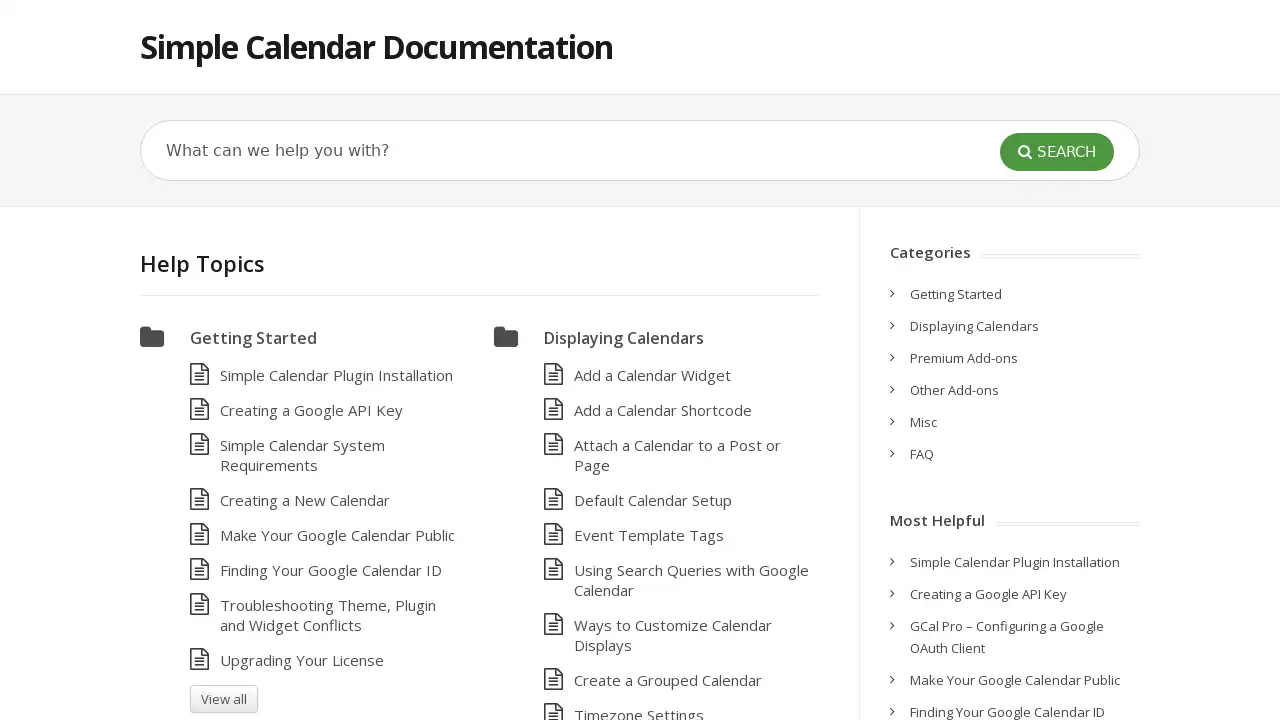Image resolution: width=1280 pixels, height=720 pixels.
Task: Click document icon beside Ways to Customize Calendar Displays
Action: 554,624
